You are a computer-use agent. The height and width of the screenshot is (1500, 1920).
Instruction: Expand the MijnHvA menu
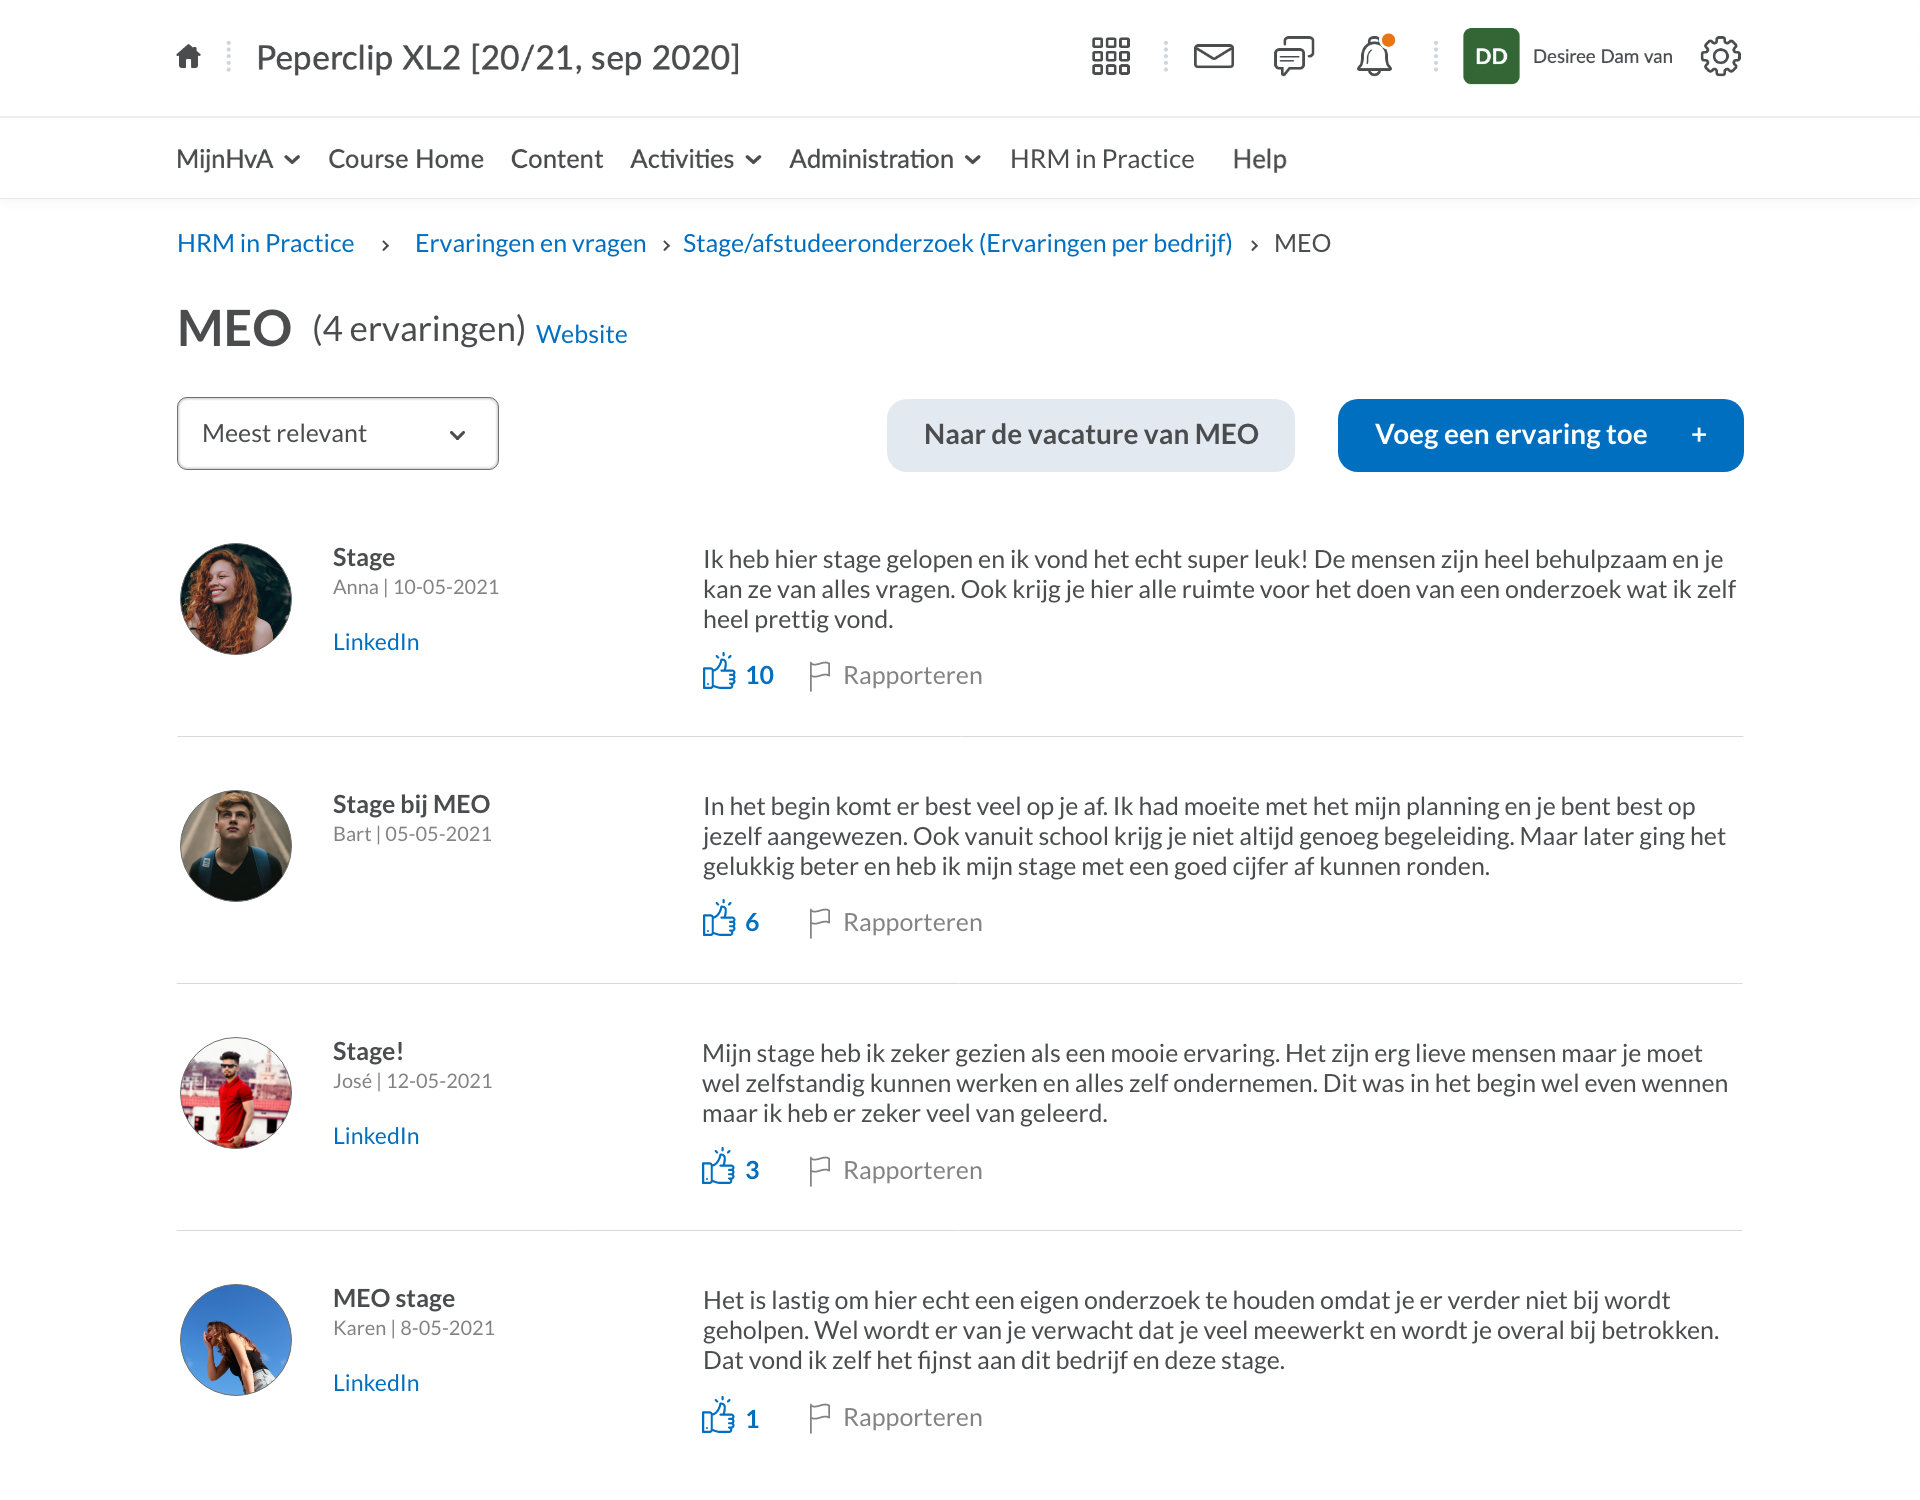tap(238, 159)
